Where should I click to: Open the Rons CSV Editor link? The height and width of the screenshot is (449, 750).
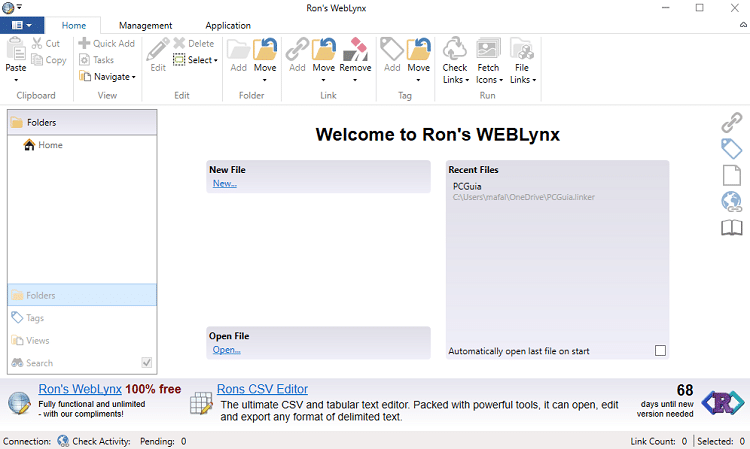point(262,389)
